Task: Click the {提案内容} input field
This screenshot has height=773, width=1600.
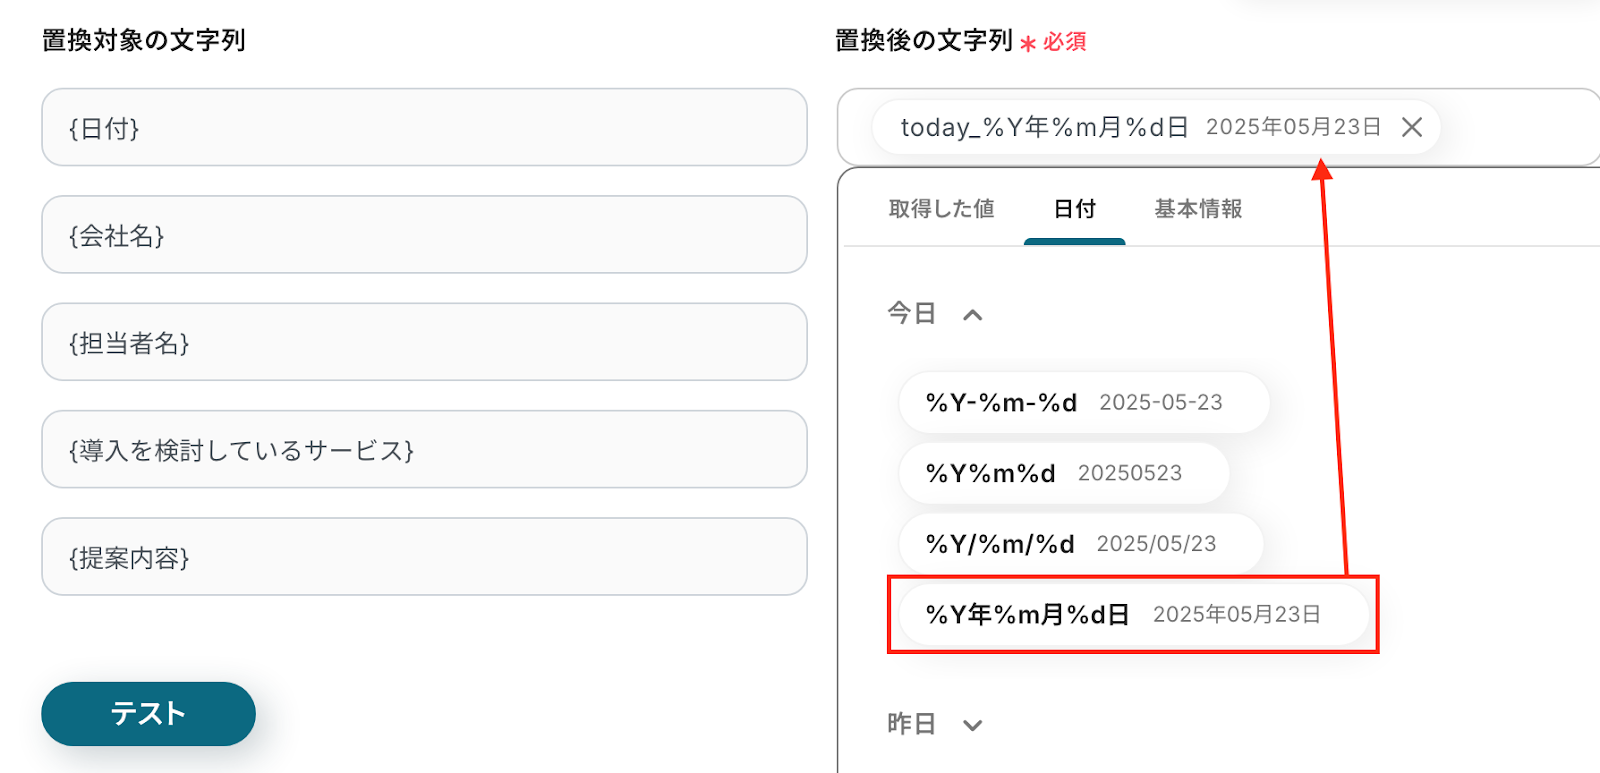Action: point(424,557)
